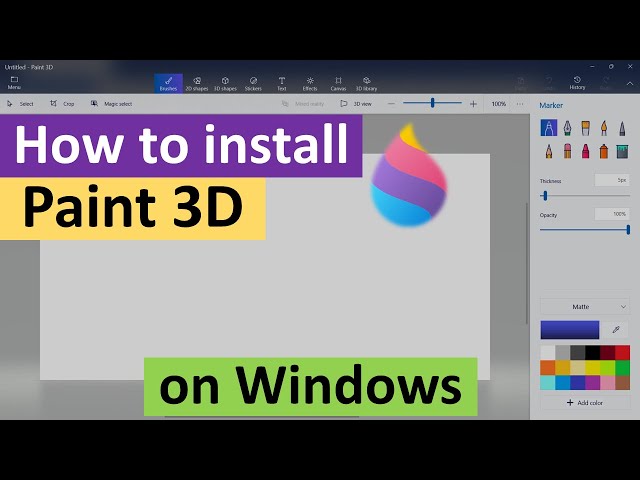Image resolution: width=640 pixels, height=480 pixels.
Task: Pick the yellow color swatch
Action: [593, 367]
